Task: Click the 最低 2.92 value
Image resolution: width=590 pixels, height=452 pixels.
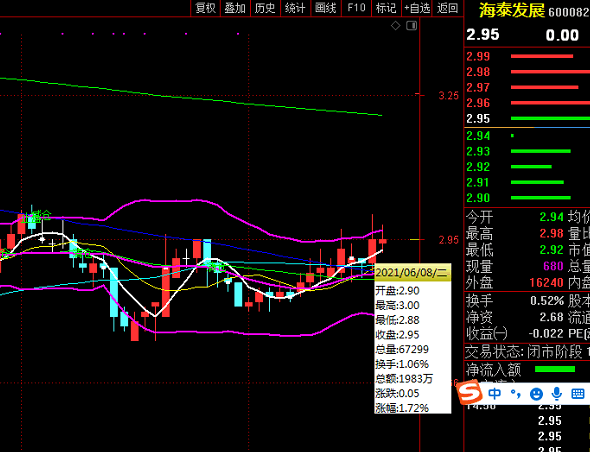Action: pyautogui.click(x=551, y=250)
